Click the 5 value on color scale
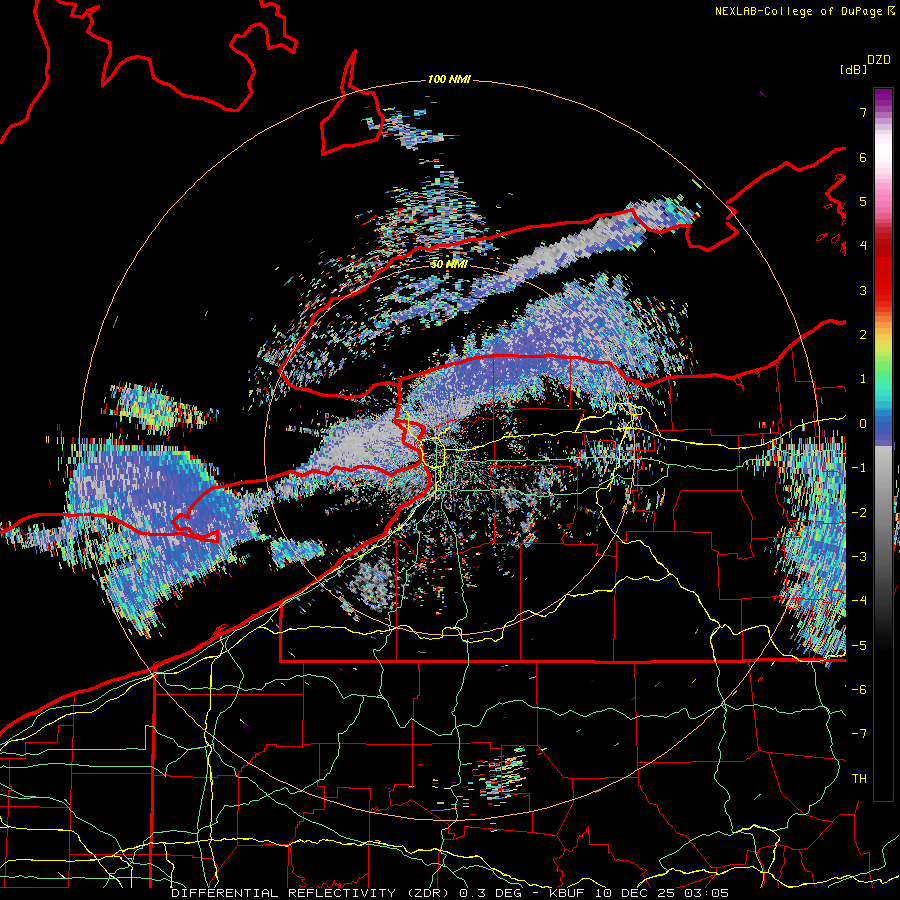900x900 pixels. point(863,201)
